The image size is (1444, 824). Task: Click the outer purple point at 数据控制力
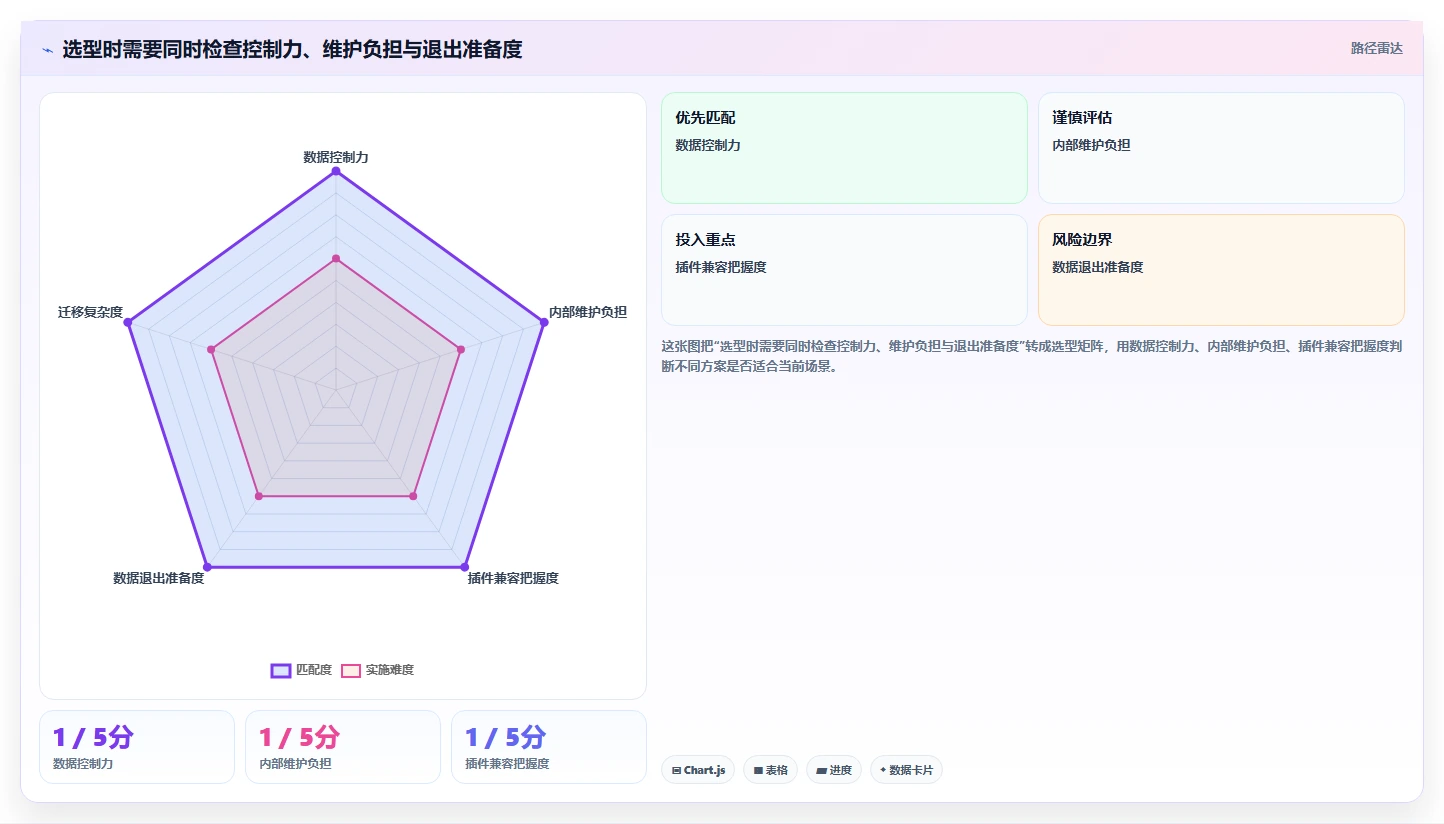coord(336,171)
